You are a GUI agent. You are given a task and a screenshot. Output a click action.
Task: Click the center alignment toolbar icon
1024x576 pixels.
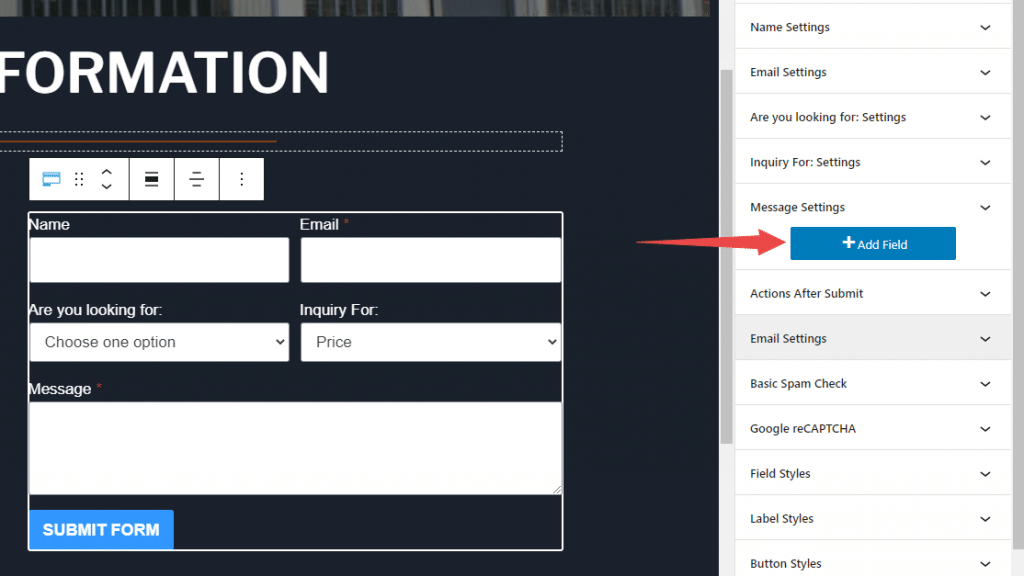(x=197, y=179)
